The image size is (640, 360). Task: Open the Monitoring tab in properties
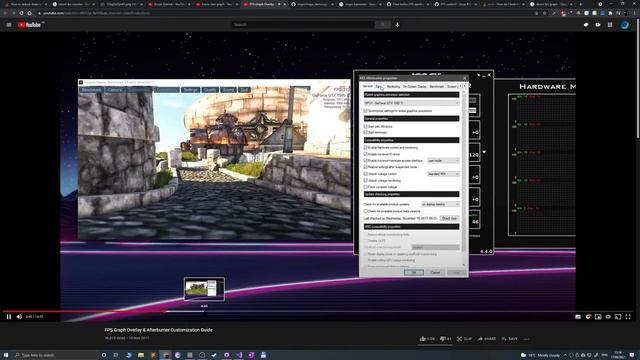click(393, 87)
